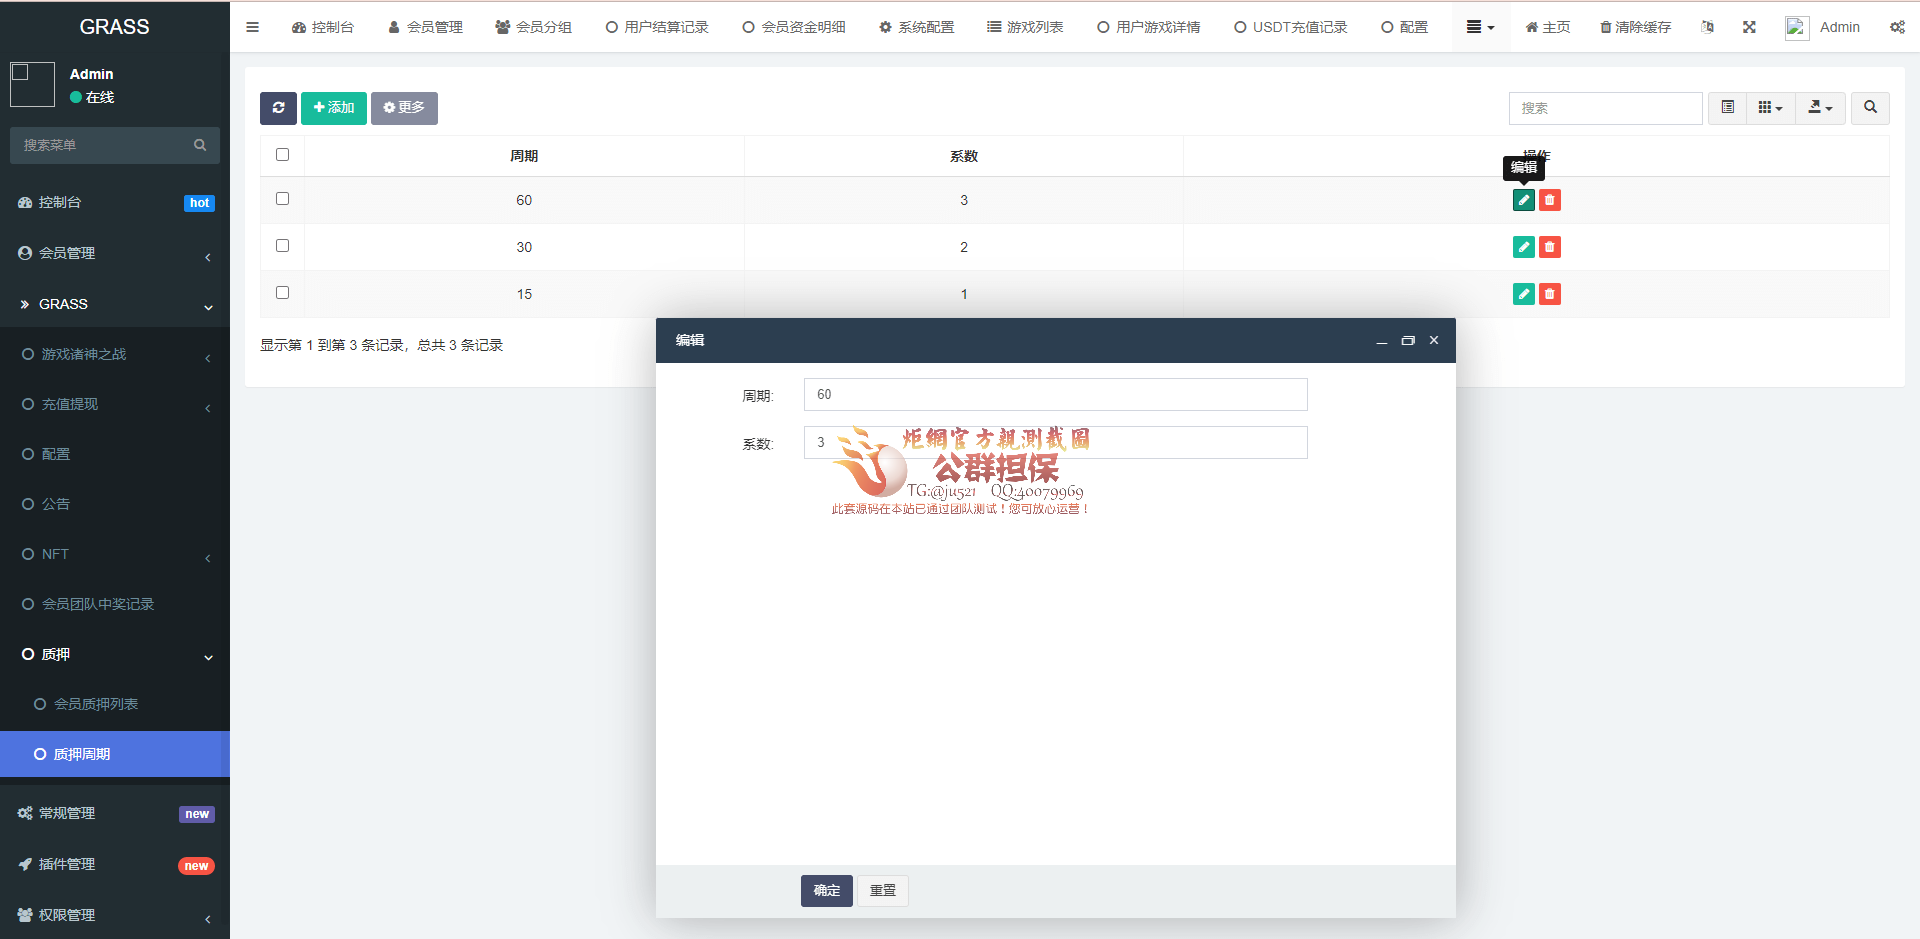Open the export data dropdown
The height and width of the screenshot is (939, 1920).
tap(1820, 108)
